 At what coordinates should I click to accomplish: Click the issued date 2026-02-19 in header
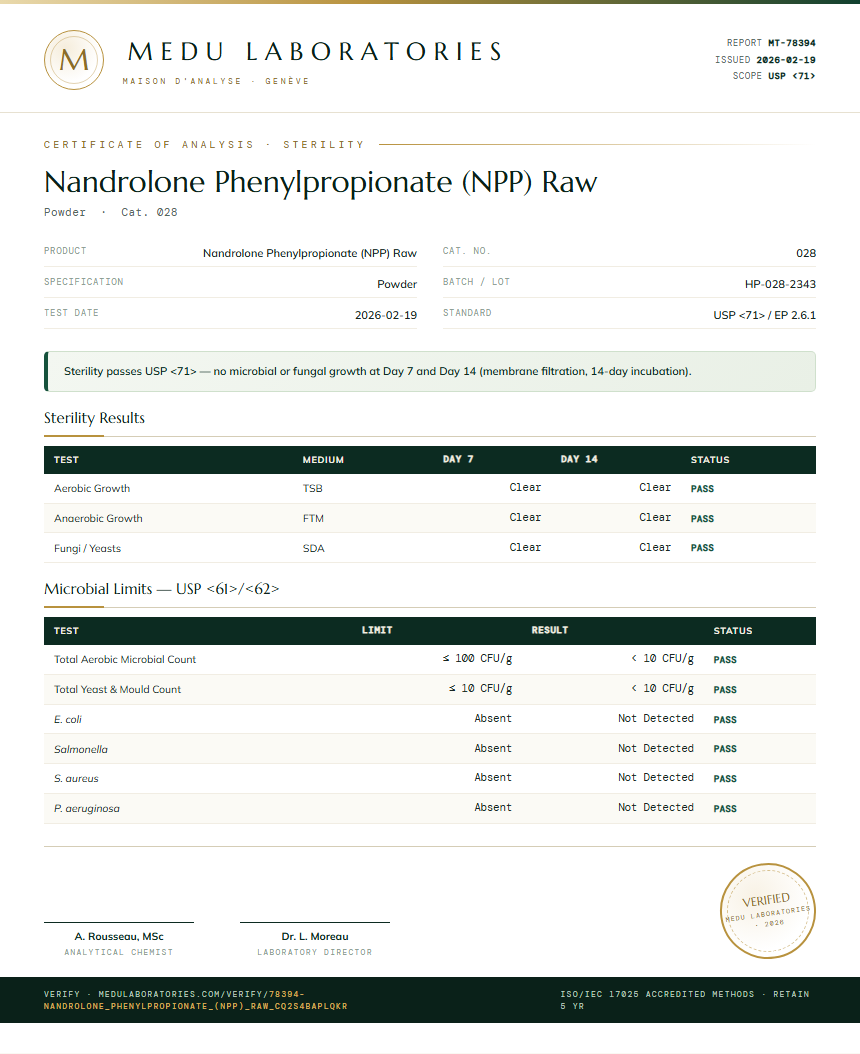coord(785,60)
